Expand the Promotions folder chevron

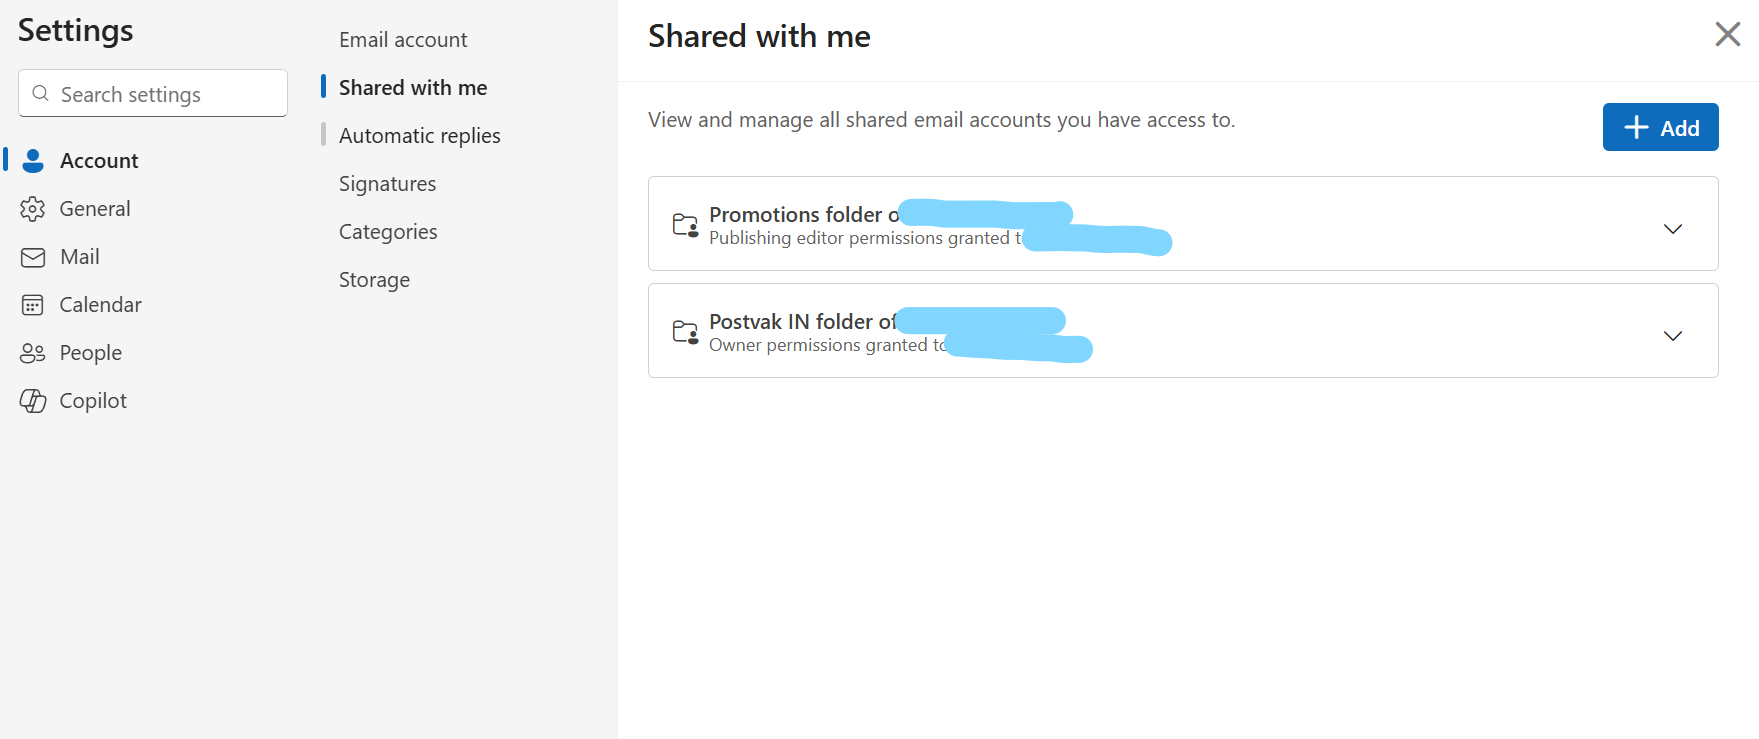point(1672,229)
